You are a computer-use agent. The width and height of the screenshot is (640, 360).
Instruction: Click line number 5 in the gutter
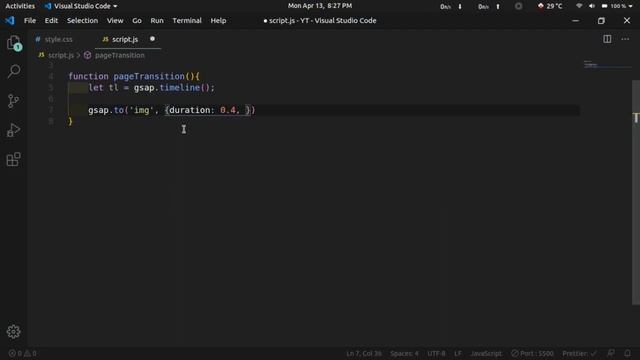[51, 87]
